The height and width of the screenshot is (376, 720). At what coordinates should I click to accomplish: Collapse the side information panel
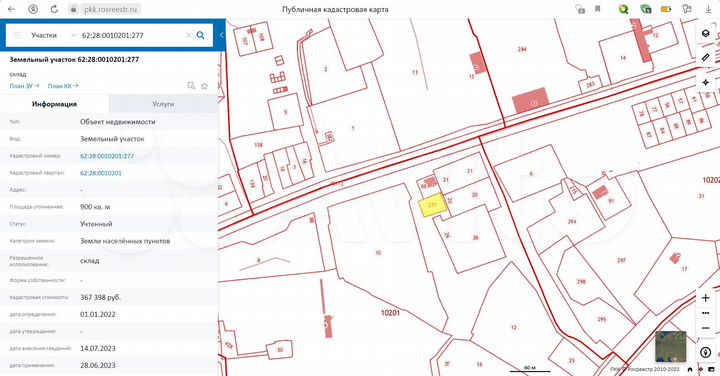221,35
